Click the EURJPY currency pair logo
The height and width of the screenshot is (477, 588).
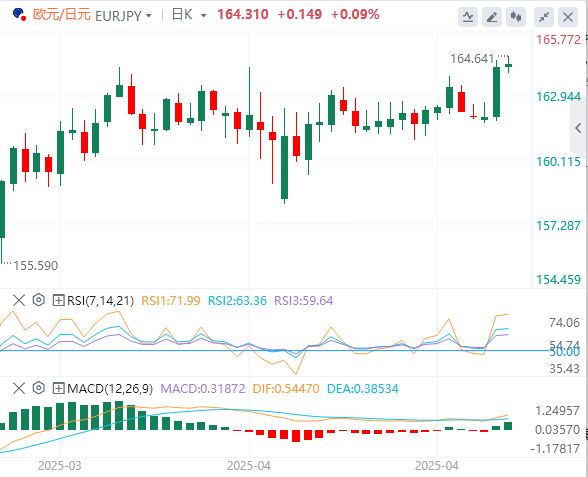pyautogui.click(x=19, y=15)
